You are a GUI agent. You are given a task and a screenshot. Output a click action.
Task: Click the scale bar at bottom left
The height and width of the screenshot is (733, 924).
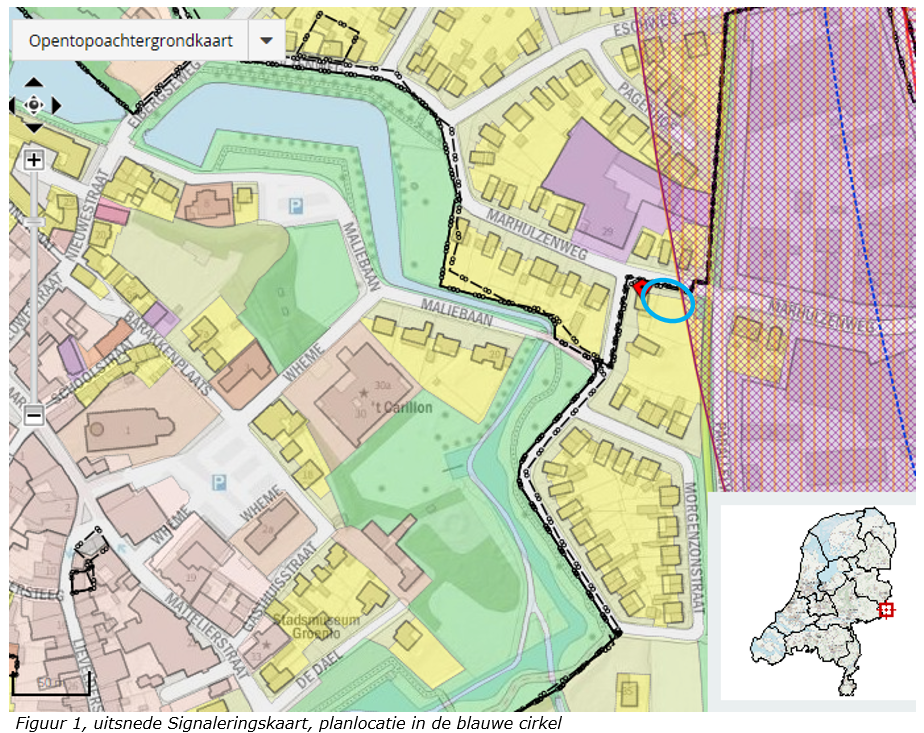pos(50,687)
